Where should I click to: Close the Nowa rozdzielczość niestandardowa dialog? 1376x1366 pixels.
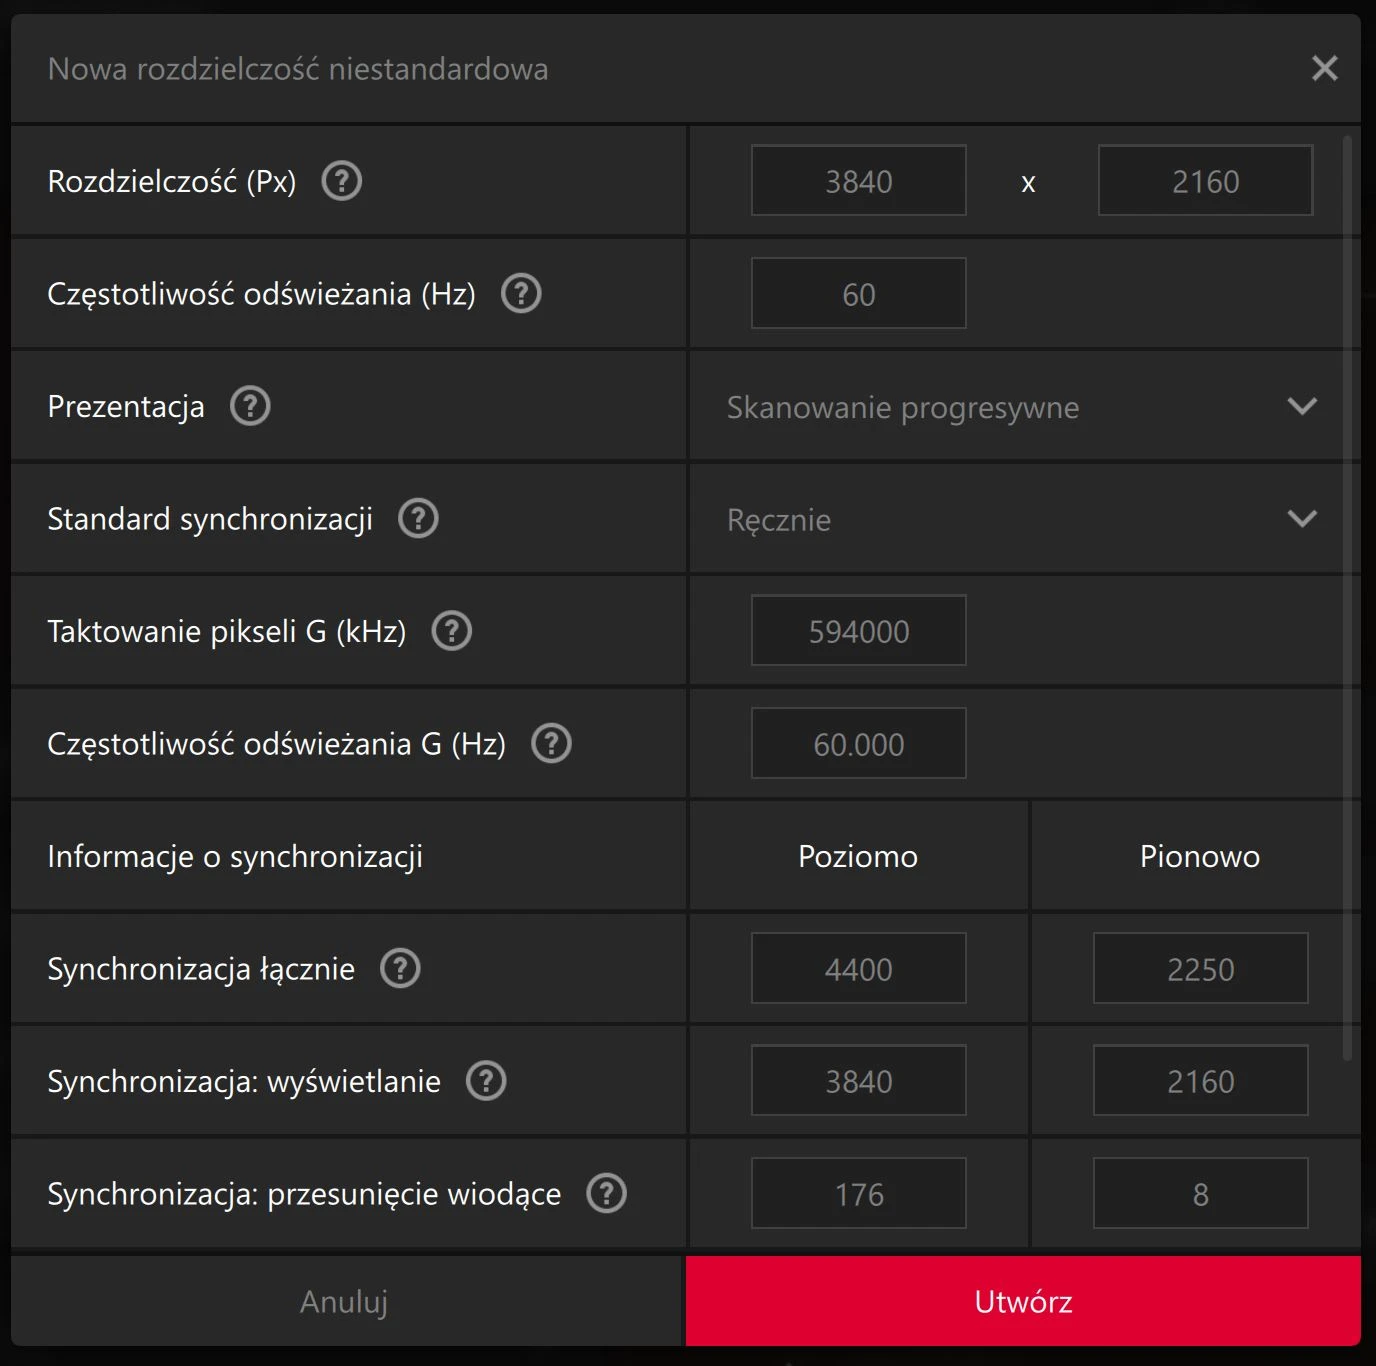click(x=1324, y=68)
